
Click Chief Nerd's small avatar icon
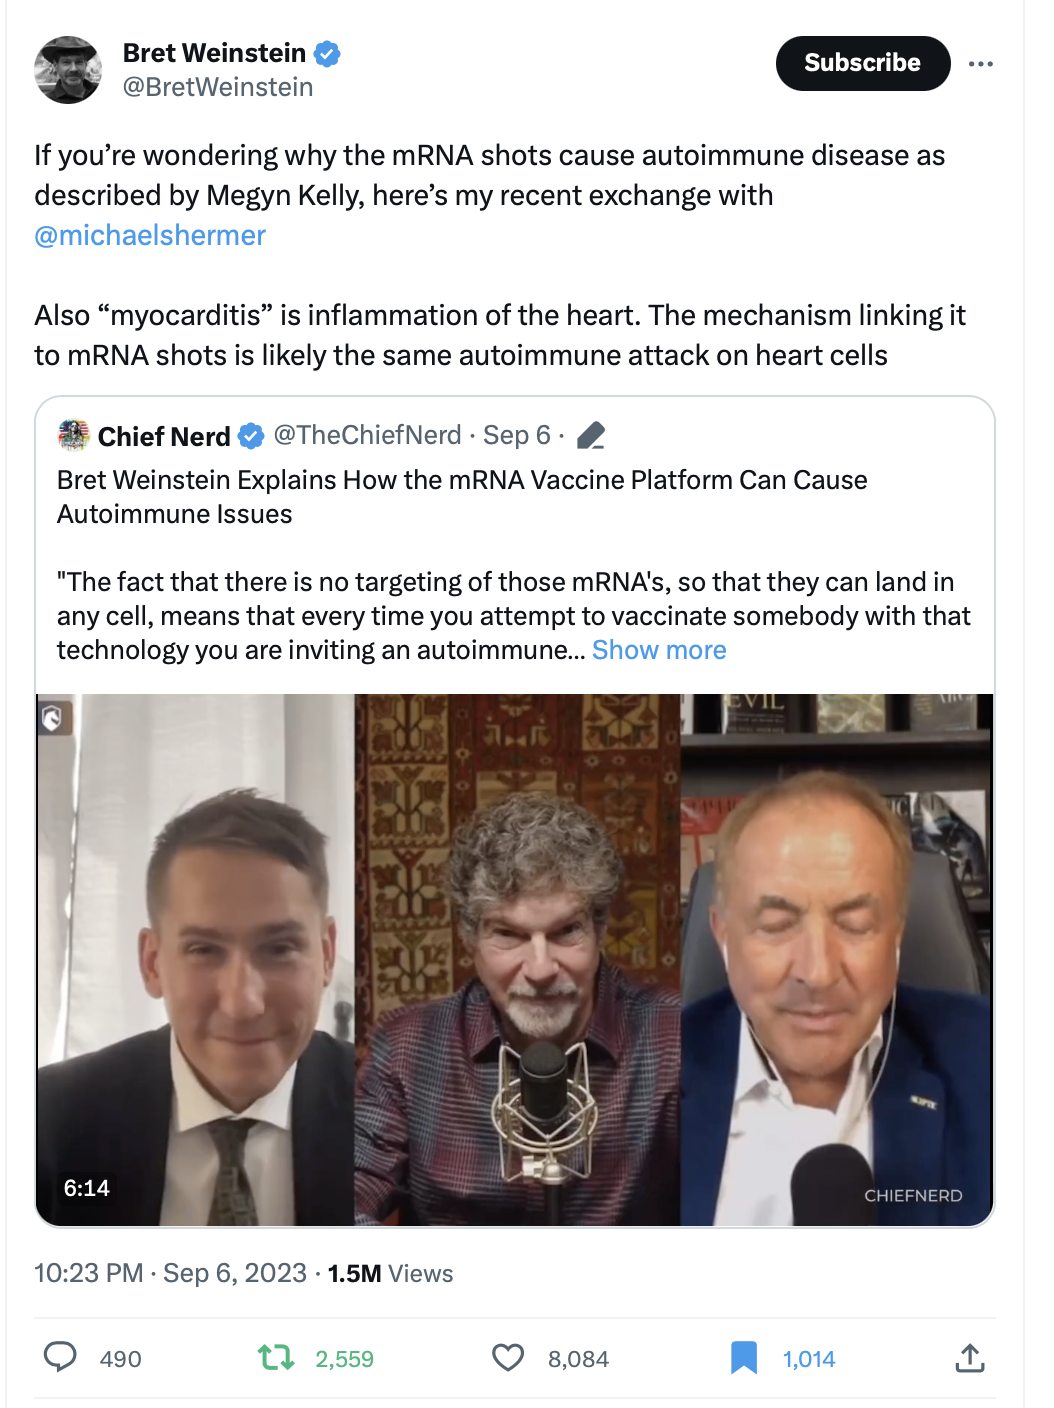[x=74, y=435]
